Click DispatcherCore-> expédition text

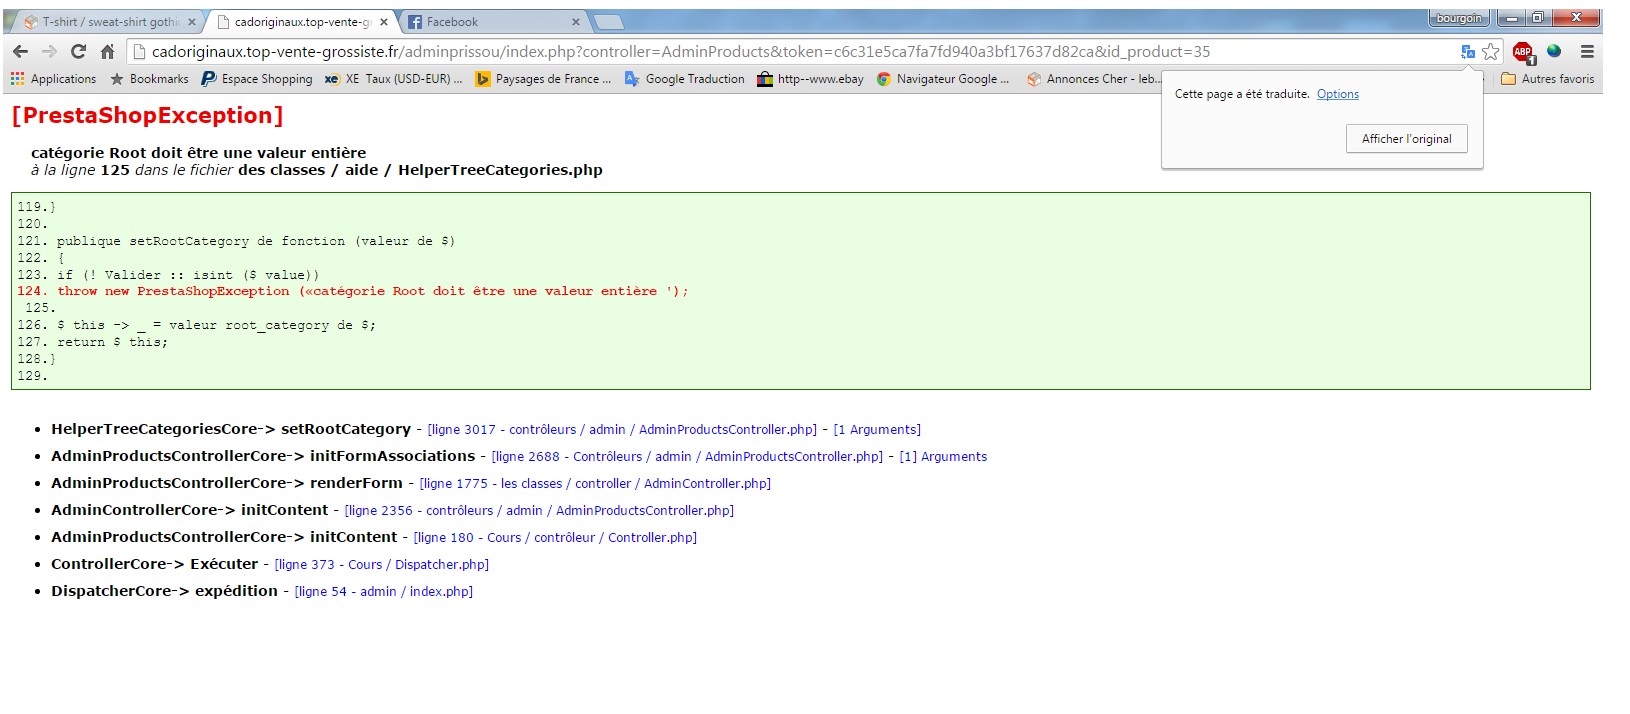[x=165, y=591]
